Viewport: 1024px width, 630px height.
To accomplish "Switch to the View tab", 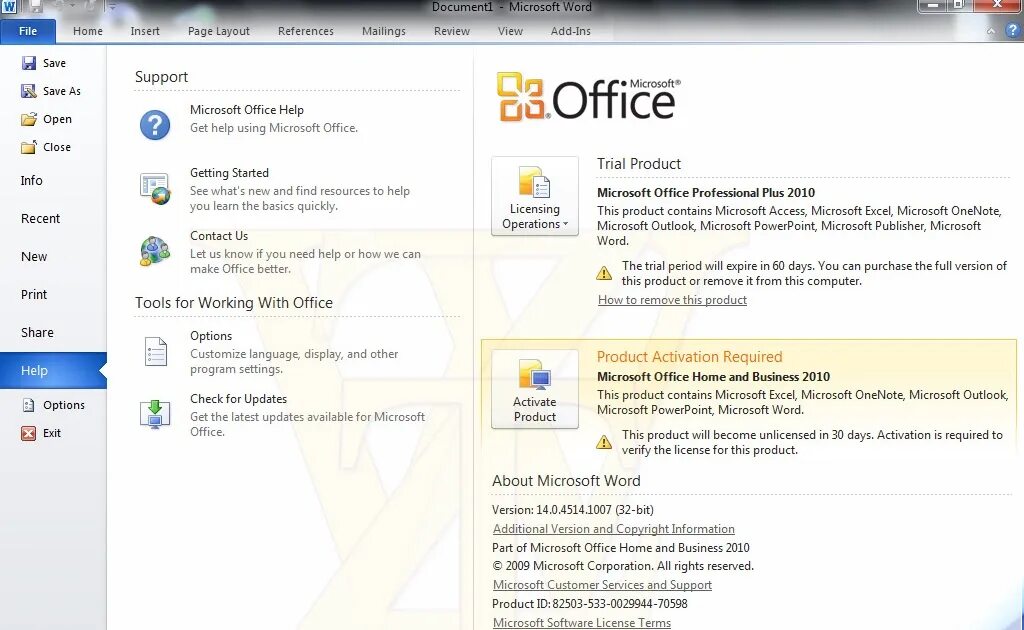I will 510,31.
